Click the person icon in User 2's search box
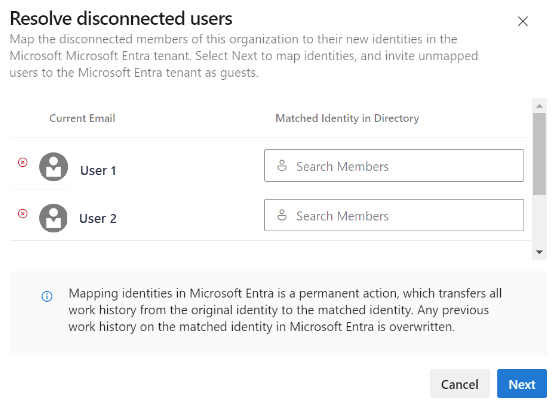Image resolution: width=554 pixels, height=405 pixels. [x=282, y=215]
